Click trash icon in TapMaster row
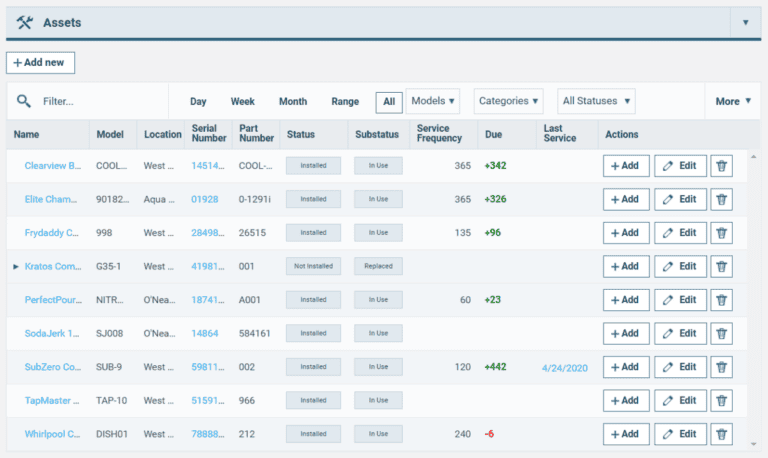The width and height of the screenshot is (768, 458). click(x=721, y=401)
